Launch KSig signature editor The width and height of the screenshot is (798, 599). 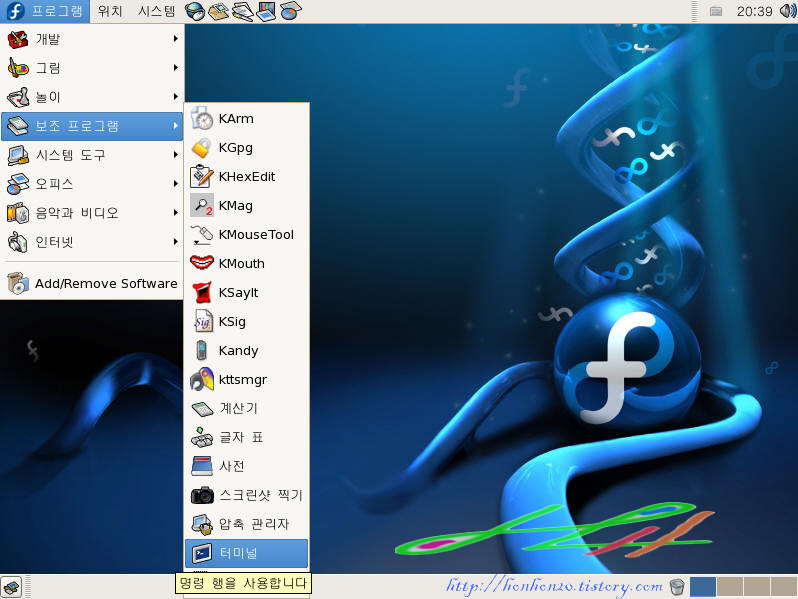point(247,322)
